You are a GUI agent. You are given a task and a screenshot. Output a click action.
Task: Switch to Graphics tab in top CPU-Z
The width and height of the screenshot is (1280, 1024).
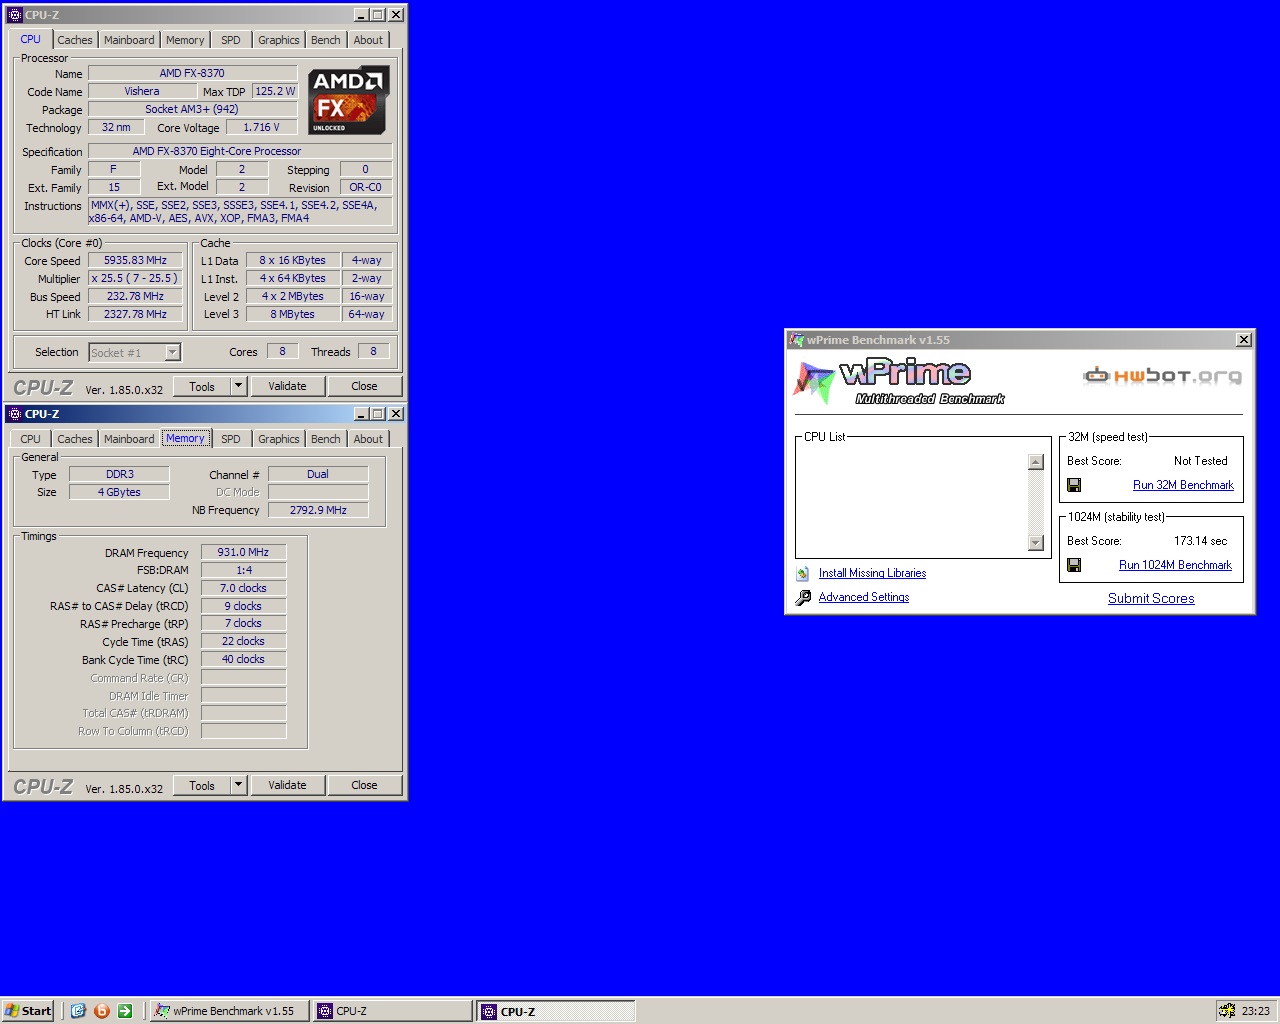278,40
